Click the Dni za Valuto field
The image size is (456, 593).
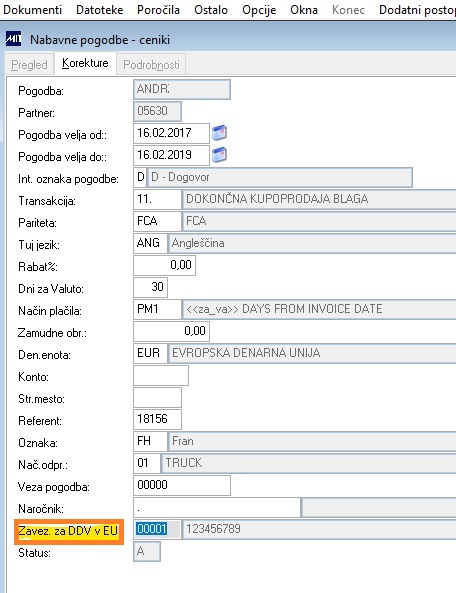(150, 287)
